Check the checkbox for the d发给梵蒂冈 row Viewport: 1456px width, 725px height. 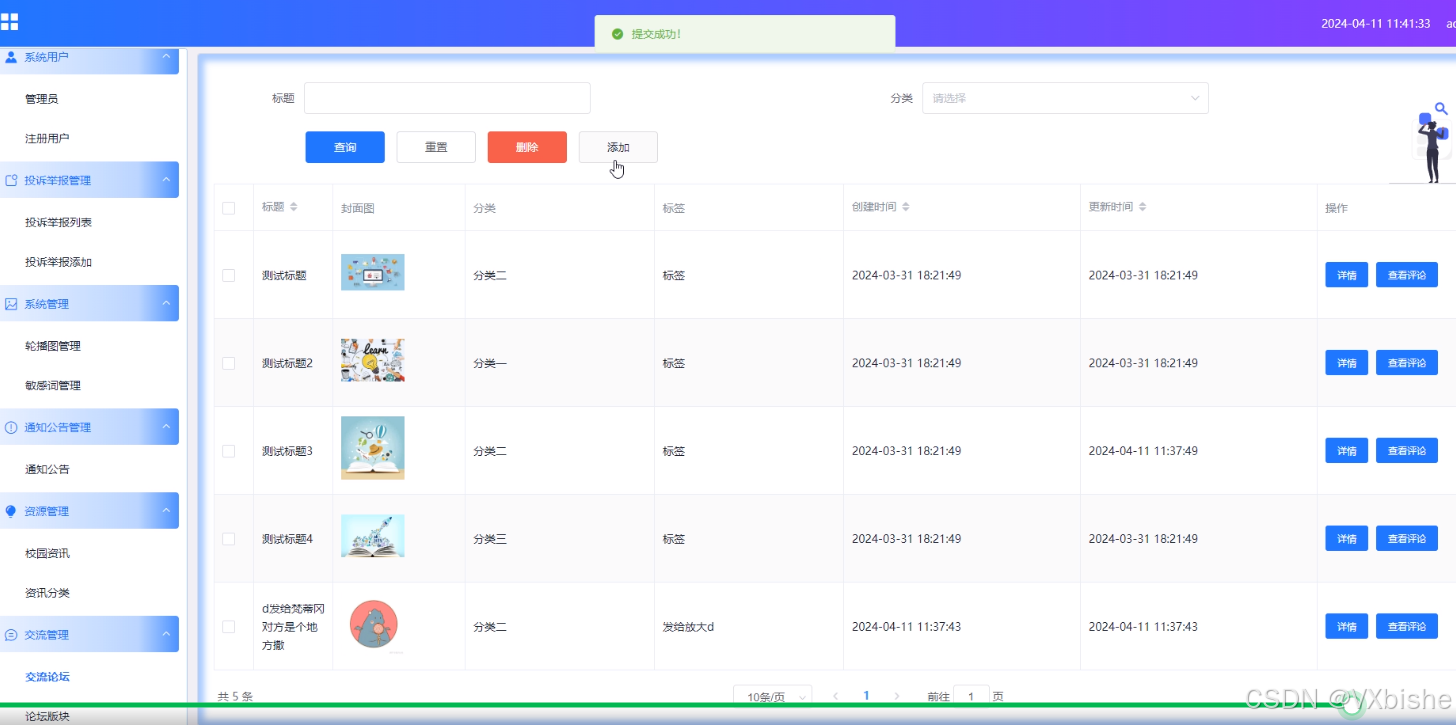coord(228,627)
